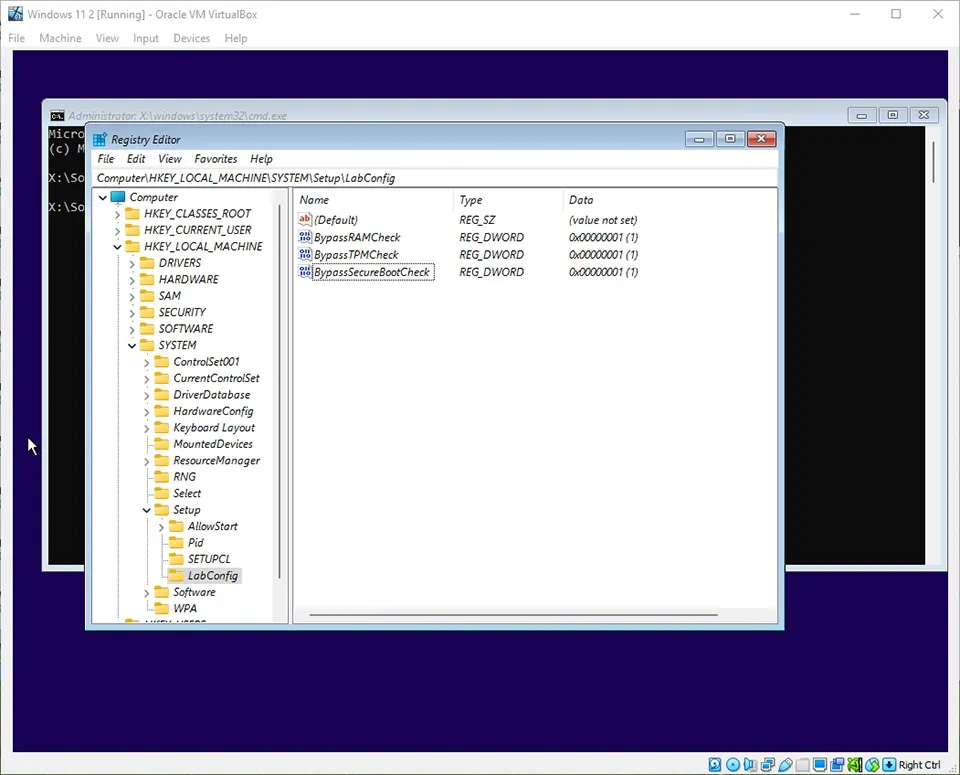Viewport: 960px width, 775px height.
Task: Select the BypassTPMCheck value name
Action: point(356,255)
